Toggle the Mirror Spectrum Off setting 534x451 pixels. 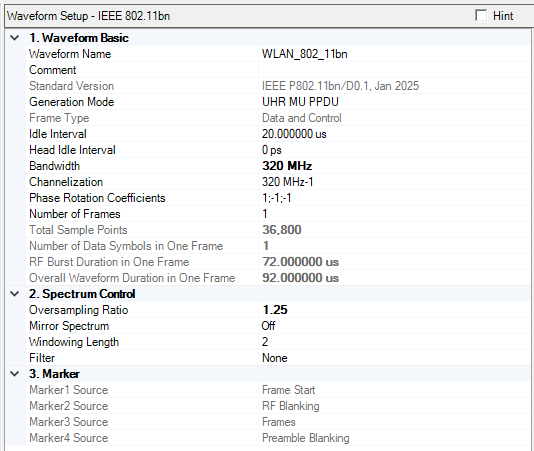[x=394, y=326]
